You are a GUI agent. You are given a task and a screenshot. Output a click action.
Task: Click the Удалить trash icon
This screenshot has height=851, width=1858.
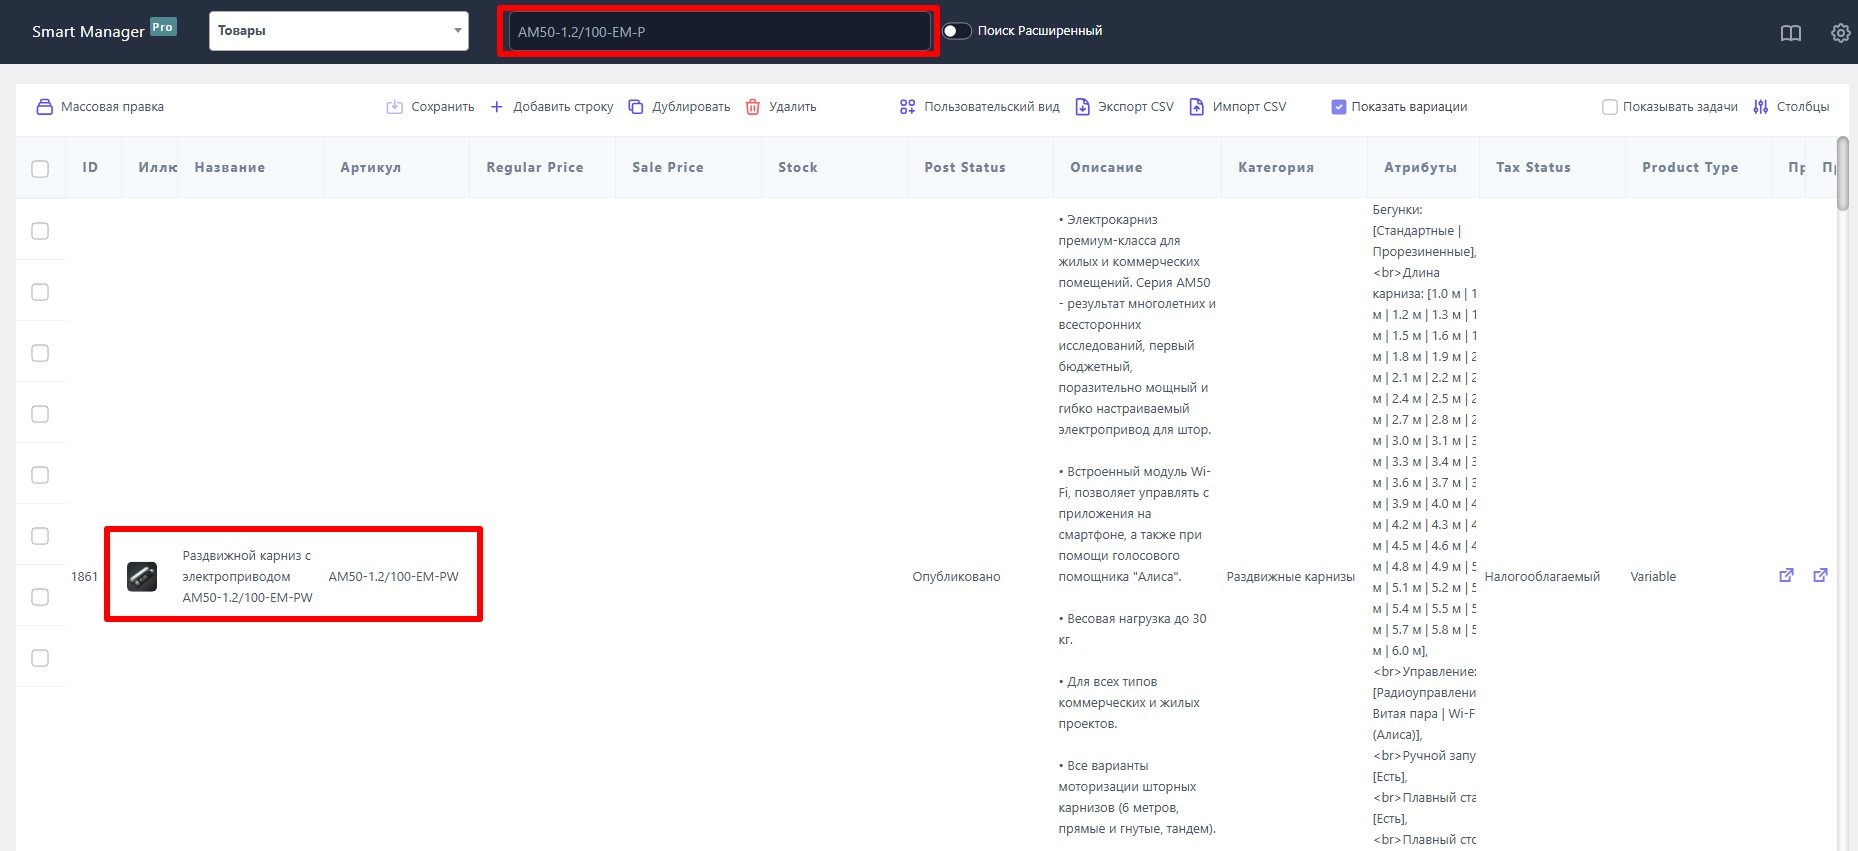(x=753, y=107)
